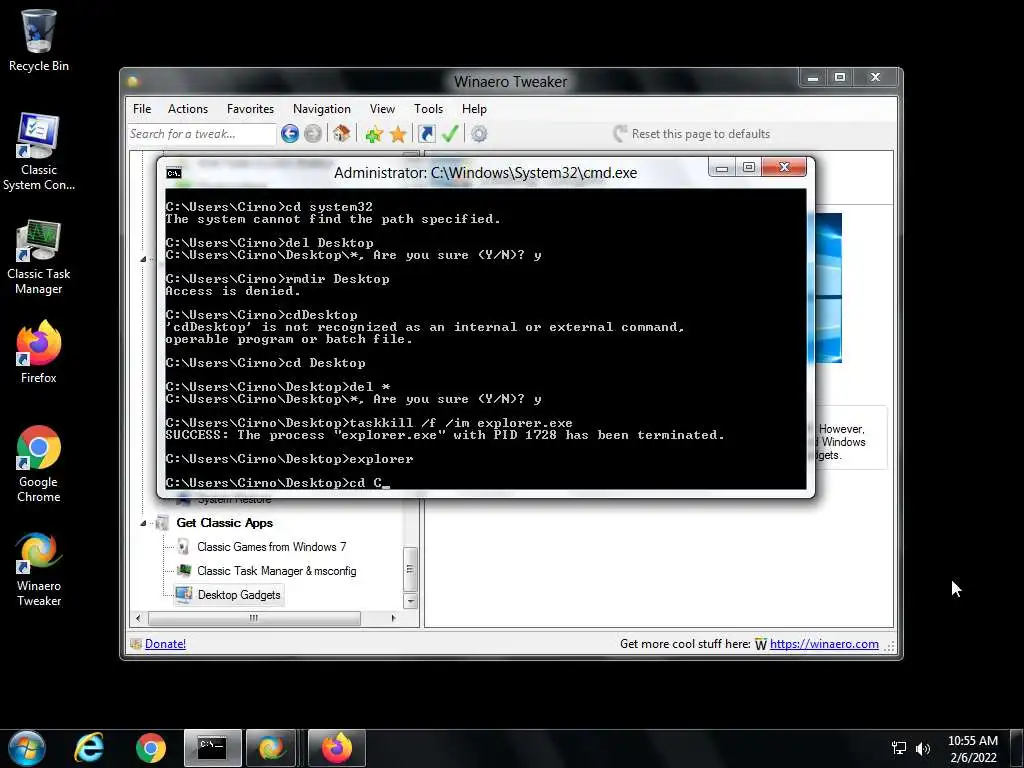
Task: Open the Firefox desktop shortcut
Action: coord(39,352)
